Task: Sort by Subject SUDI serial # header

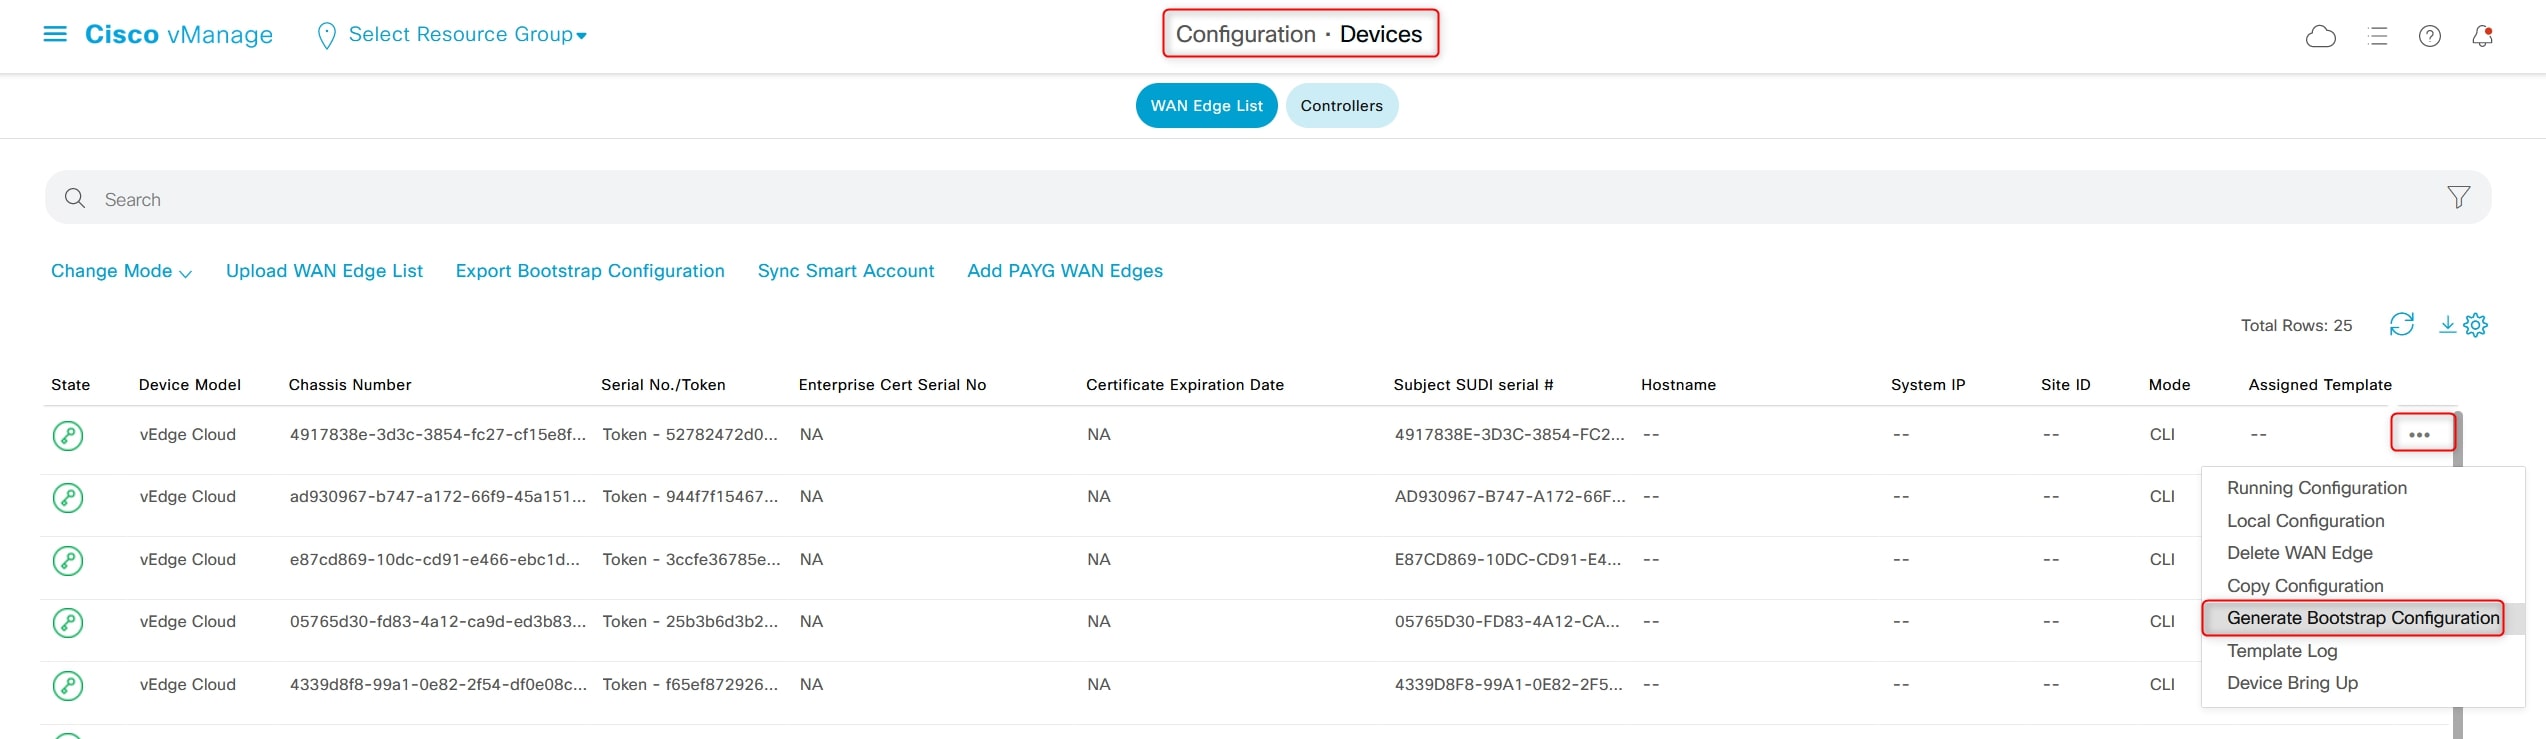Action: point(1473,385)
